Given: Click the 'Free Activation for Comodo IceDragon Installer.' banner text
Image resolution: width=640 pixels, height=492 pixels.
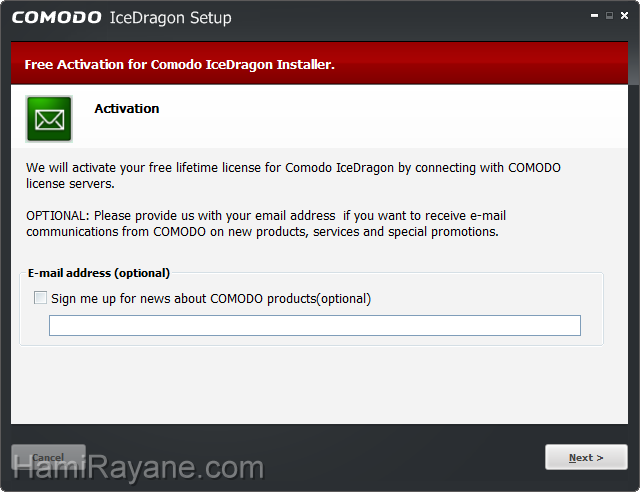Looking at the screenshot, I should [180, 65].
